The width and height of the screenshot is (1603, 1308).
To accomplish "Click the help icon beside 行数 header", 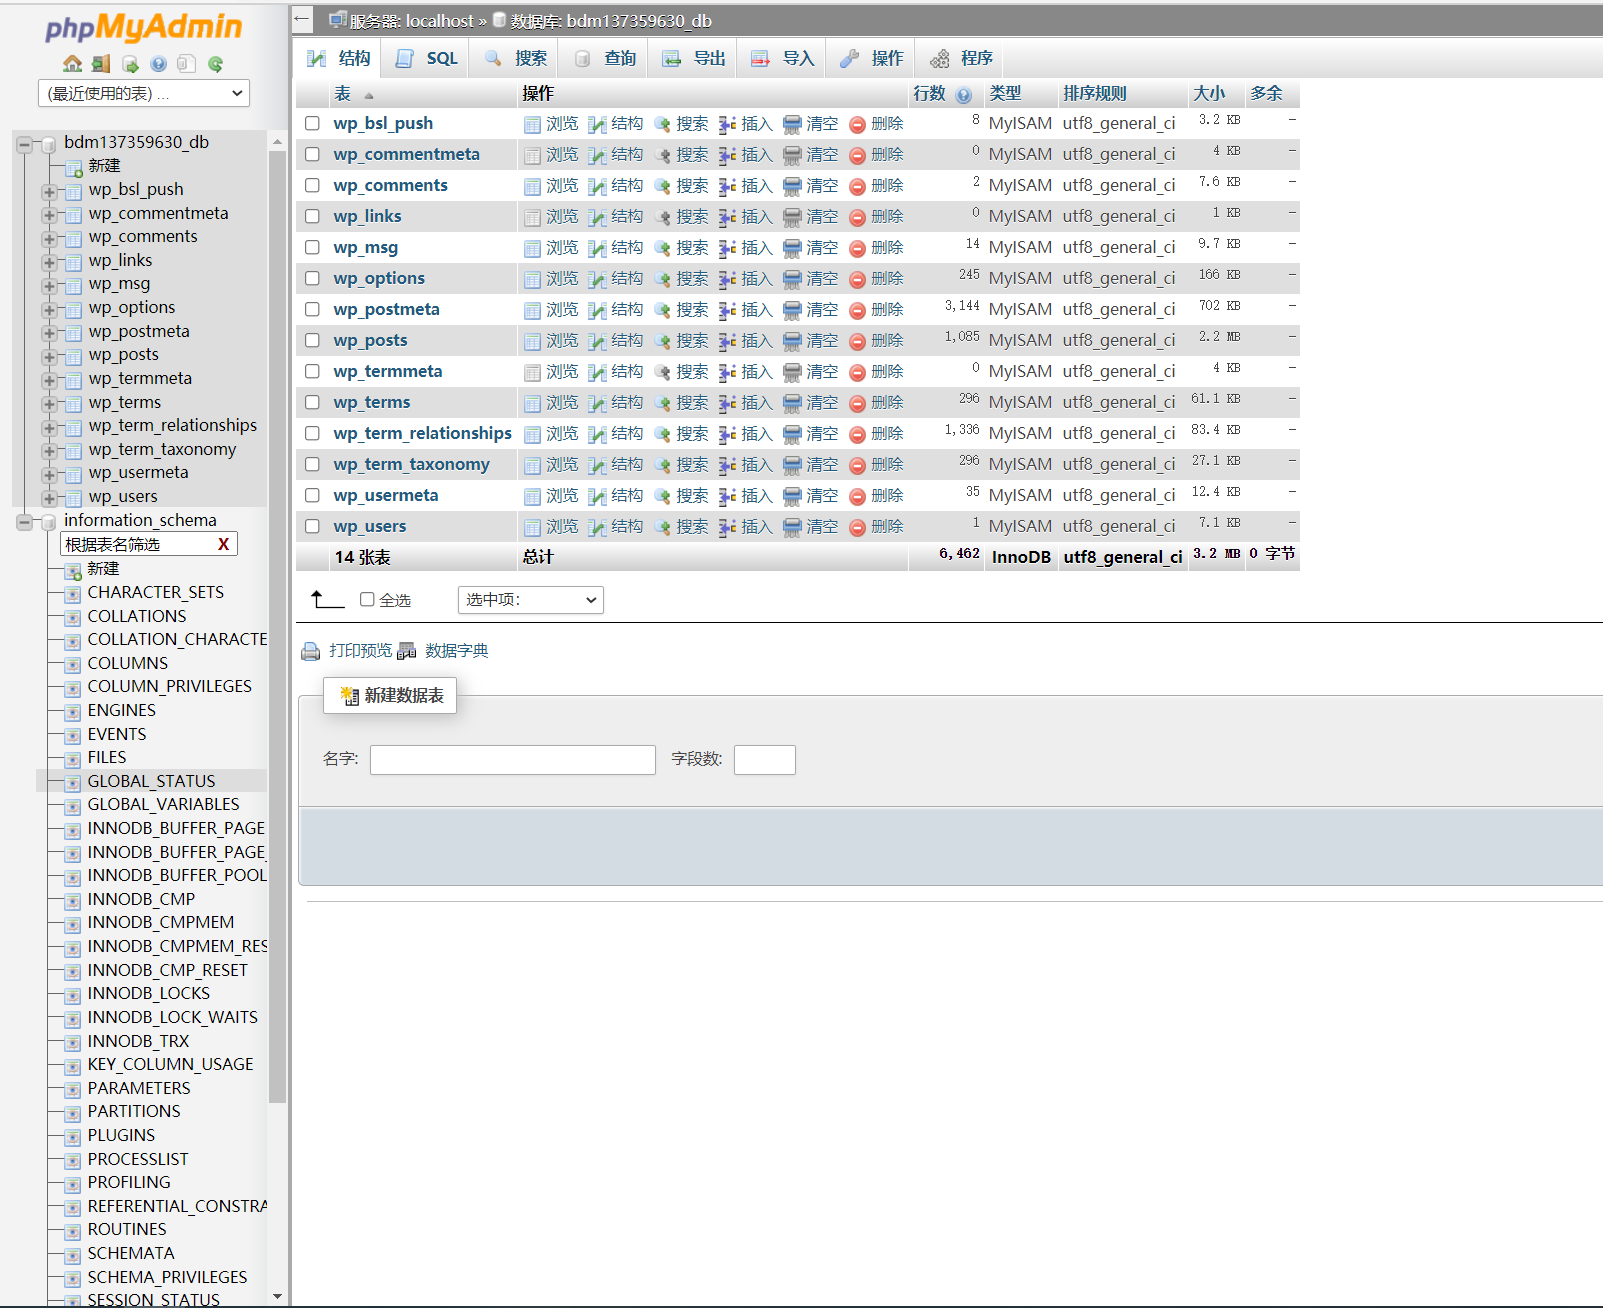I will pos(963,95).
